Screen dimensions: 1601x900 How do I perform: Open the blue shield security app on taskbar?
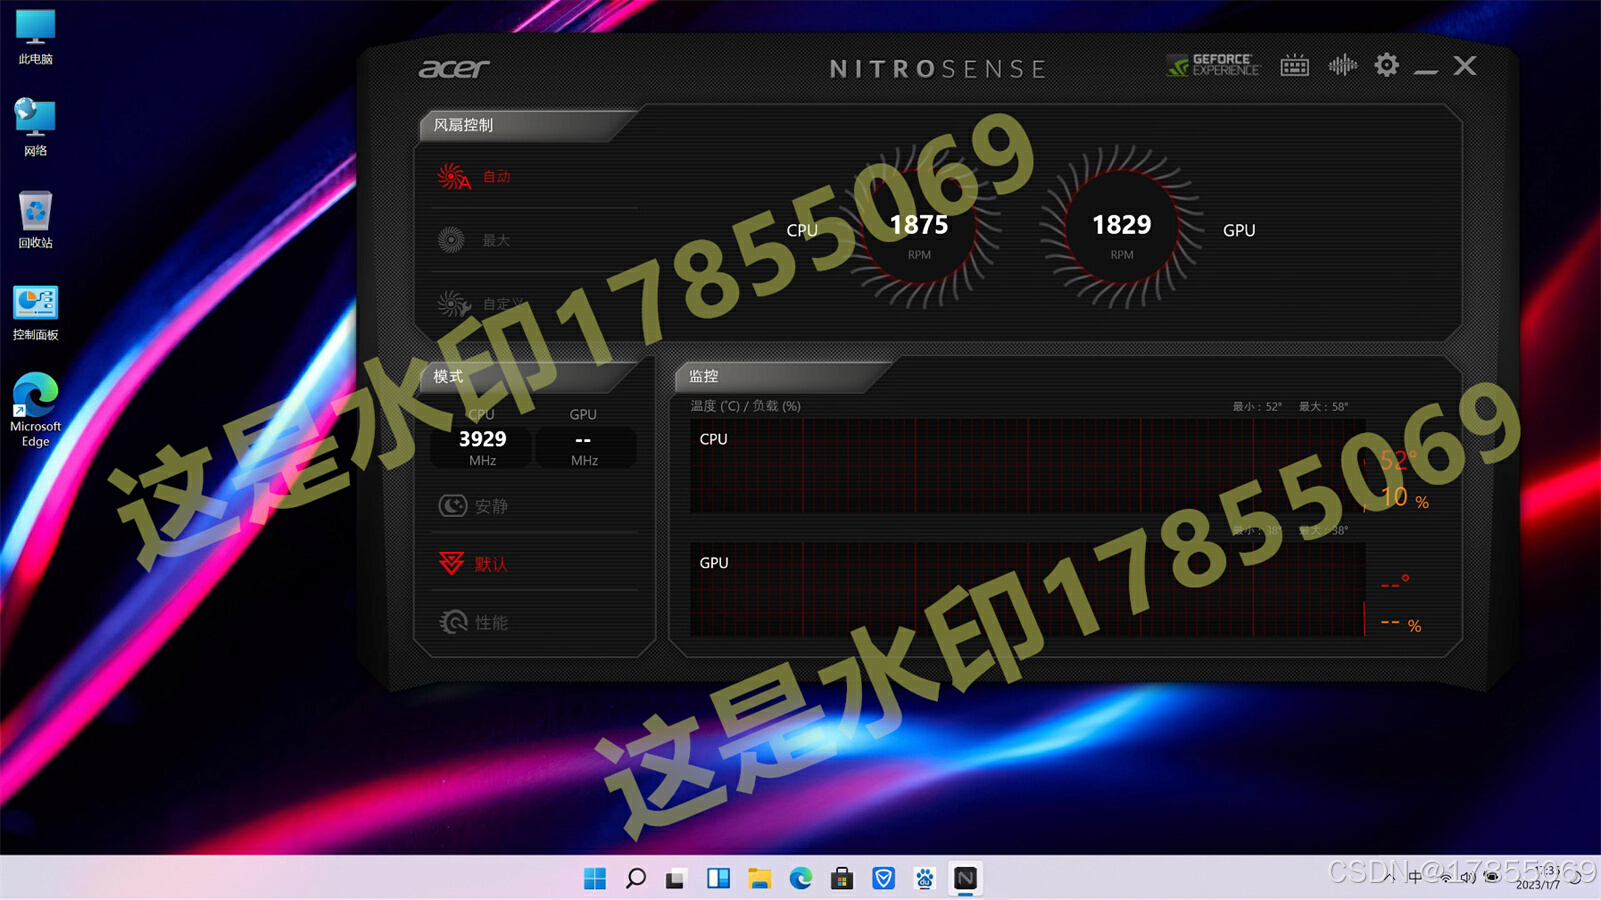click(x=883, y=878)
